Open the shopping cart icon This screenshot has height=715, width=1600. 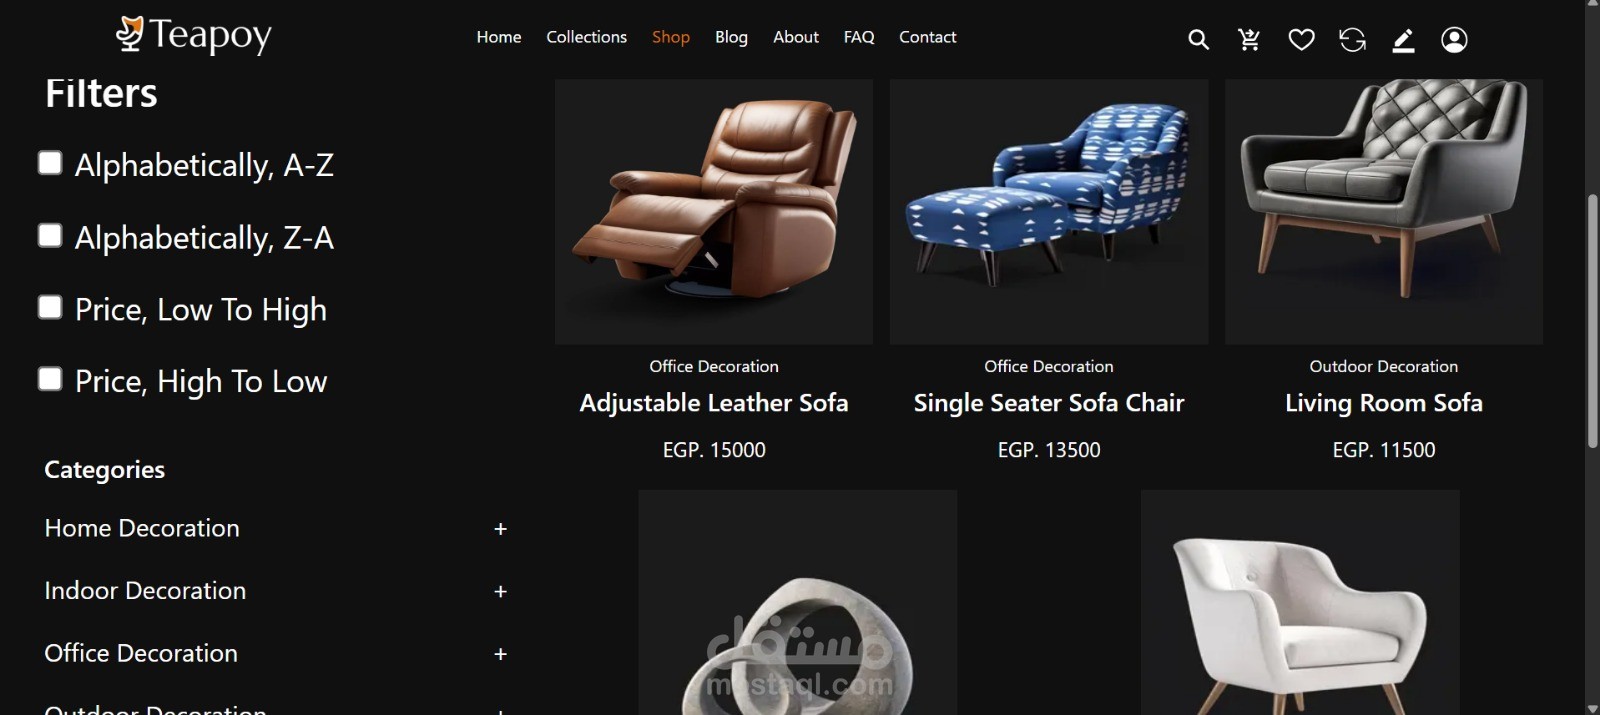point(1249,40)
